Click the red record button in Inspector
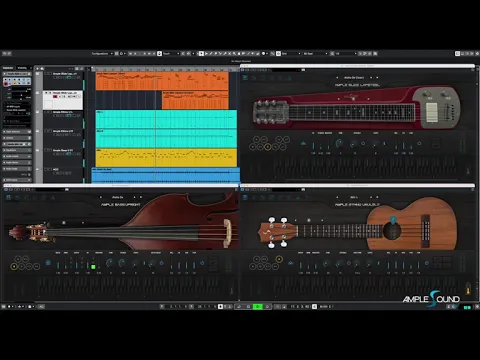The height and width of the screenshot is (360, 480). (x=6, y=84)
